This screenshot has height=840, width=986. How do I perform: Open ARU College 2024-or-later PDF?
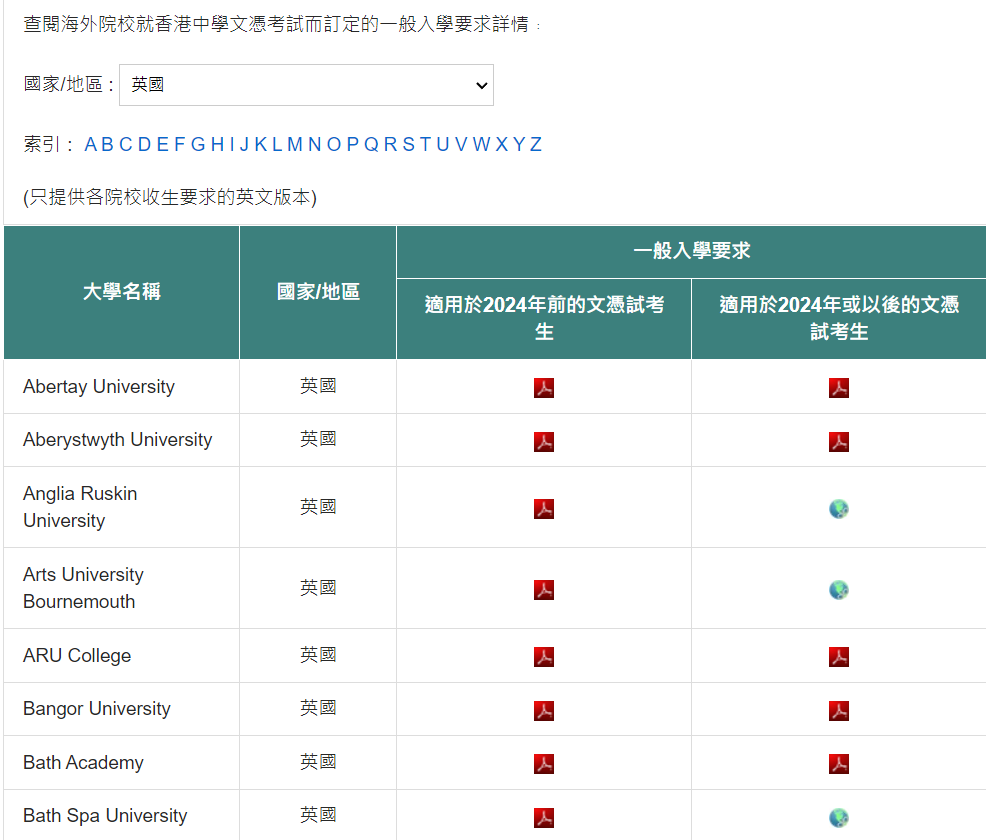[839, 657]
